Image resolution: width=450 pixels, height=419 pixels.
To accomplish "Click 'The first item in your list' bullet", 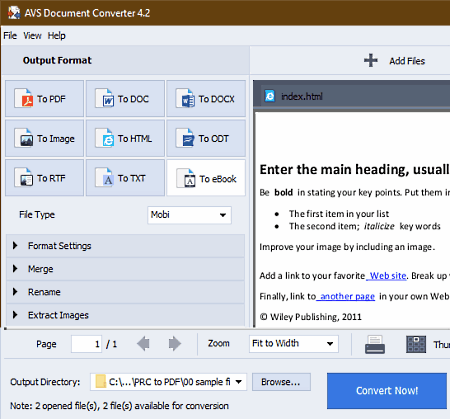I will pyautogui.click(x=339, y=213).
